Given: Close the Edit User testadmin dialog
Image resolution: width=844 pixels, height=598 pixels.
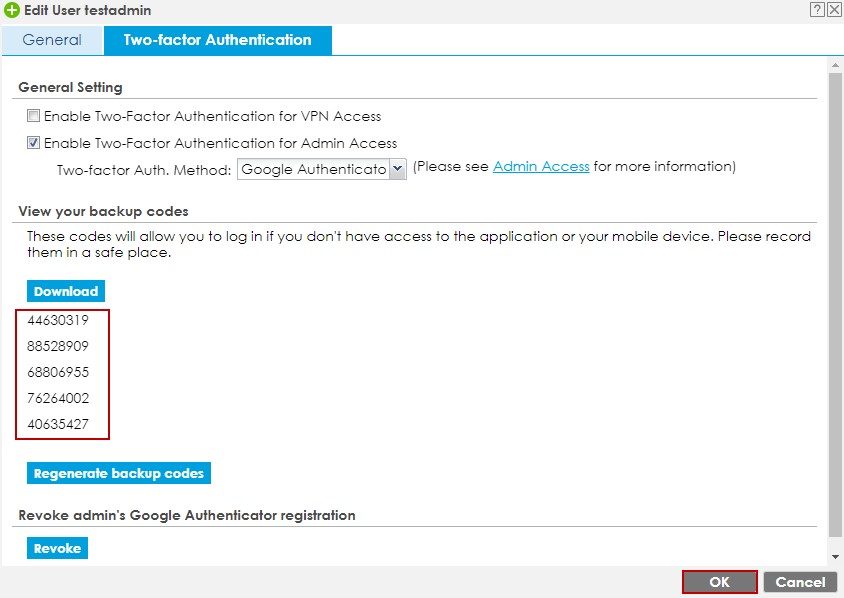Looking at the screenshot, I should pos(834,9).
